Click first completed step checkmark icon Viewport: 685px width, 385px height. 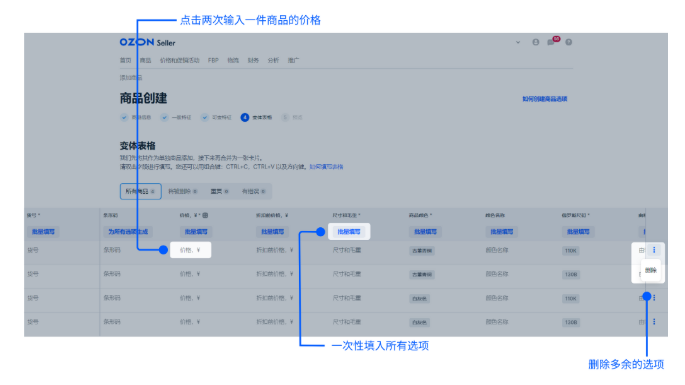tap(124, 118)
